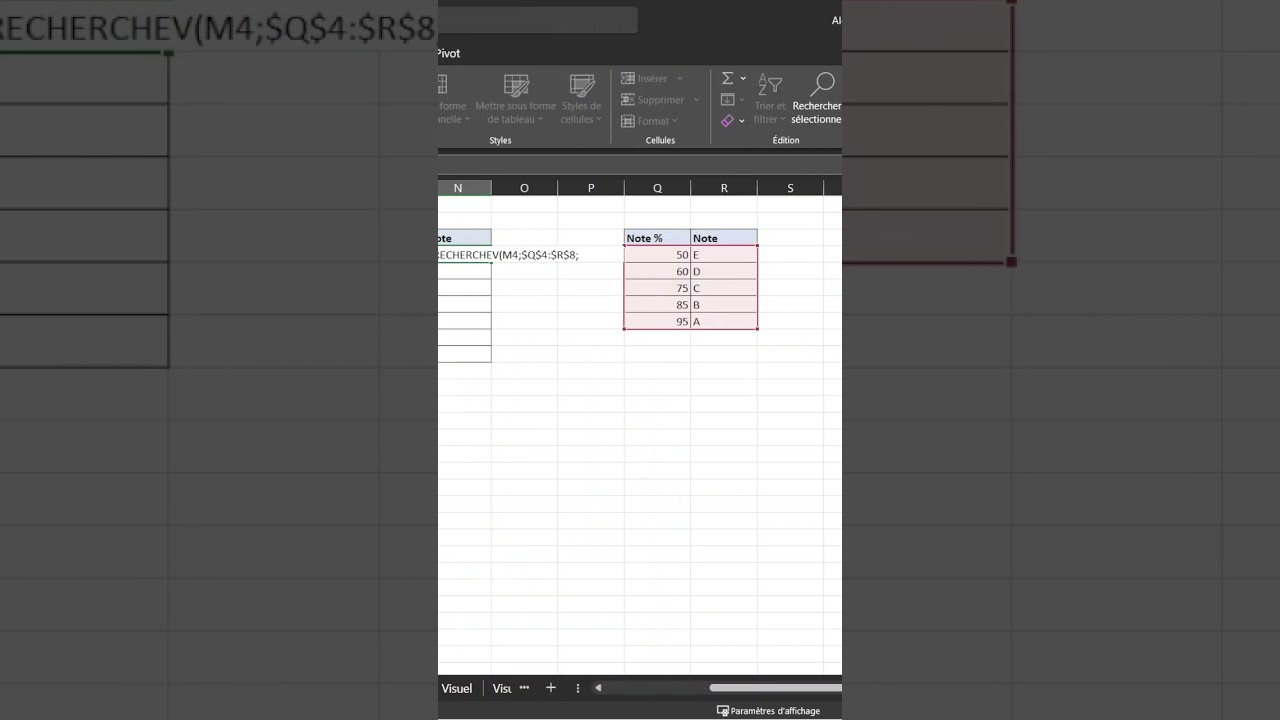Click the search box in title bar
Image resolution: width=1280 pixels, height=720 pixels.
coord(537,20)
